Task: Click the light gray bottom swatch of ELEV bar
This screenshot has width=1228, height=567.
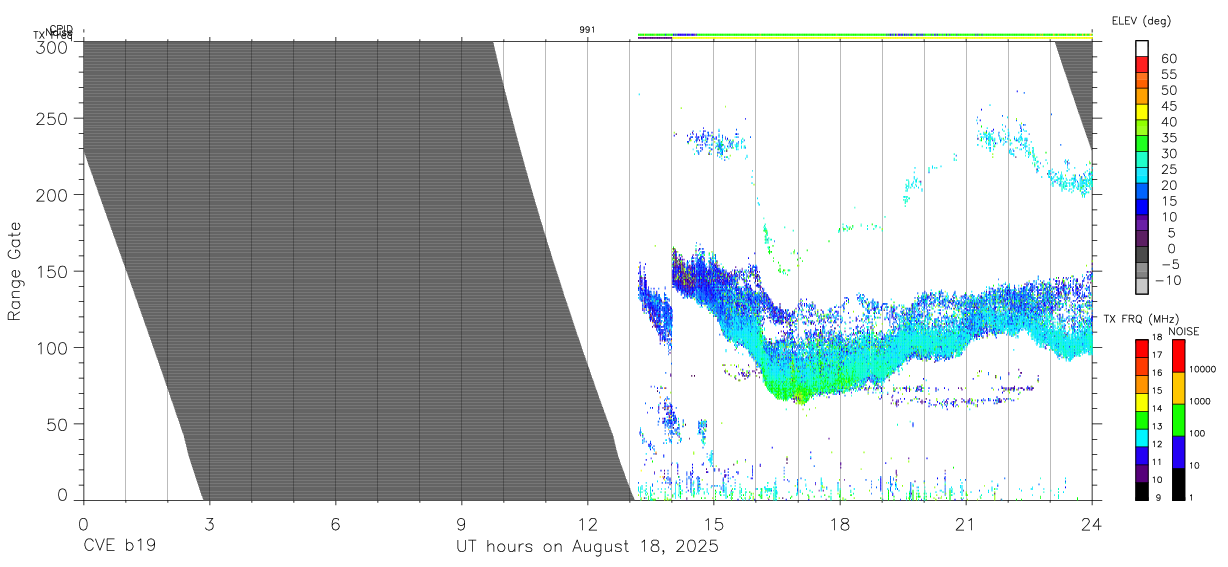Action: [1142, 285]
